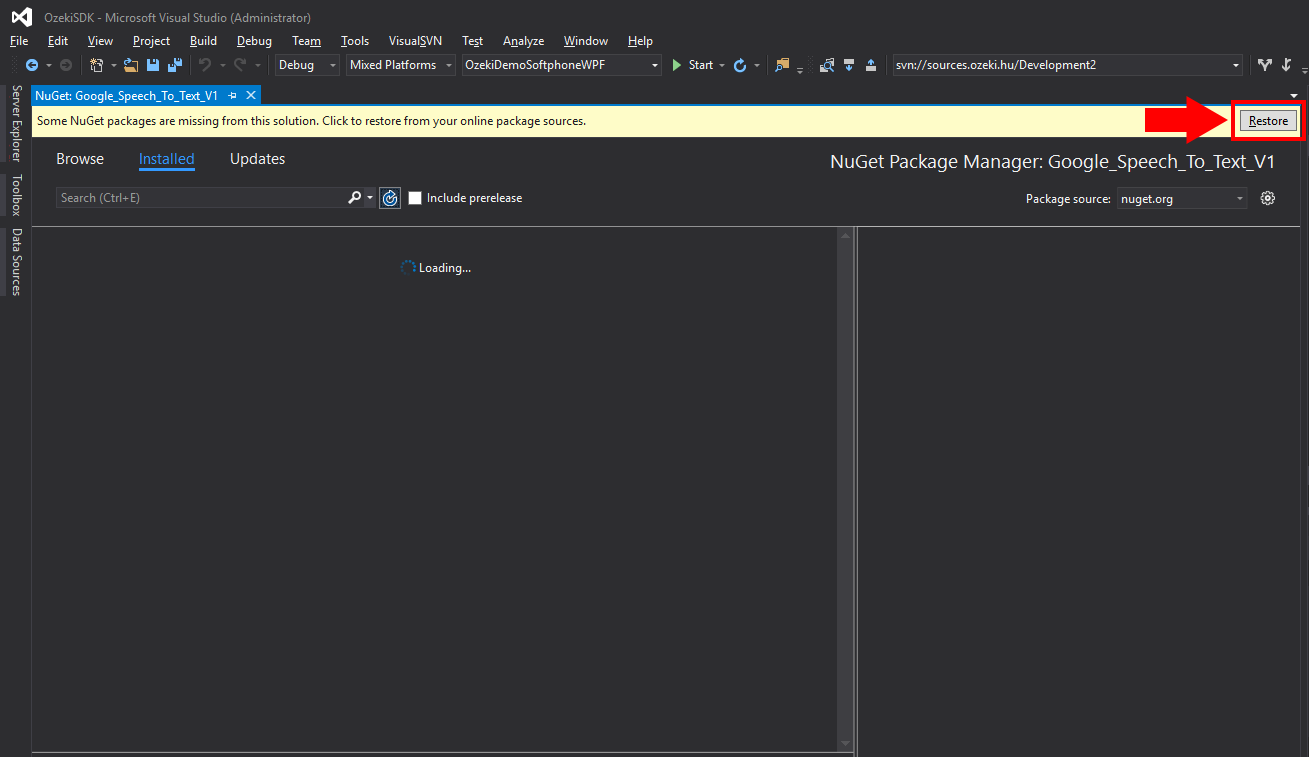1309x757 pixels.
Task: Click the Navigate Forward arrow icon
Action: click(66, 65)
